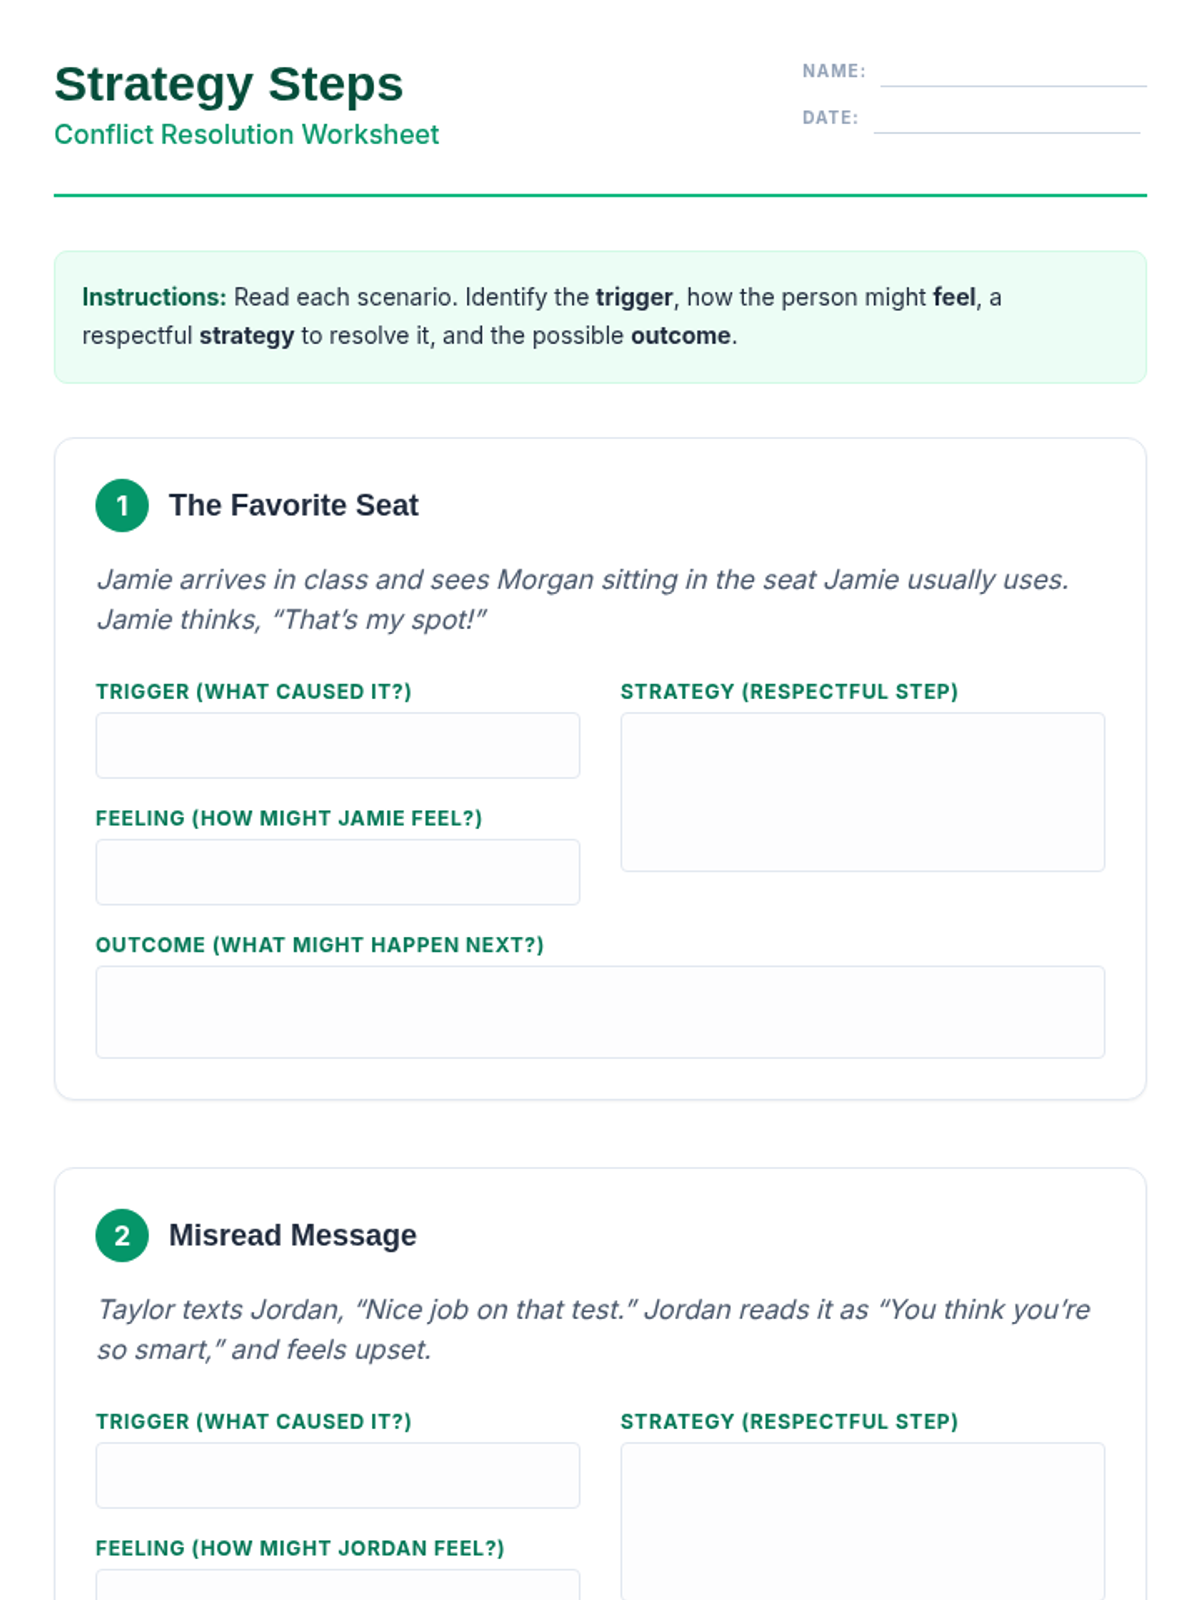This screenshot has height=1600, width=1200.
Task: Click 'The Favorite Seat' heading
Action: (x=293, y=505)
